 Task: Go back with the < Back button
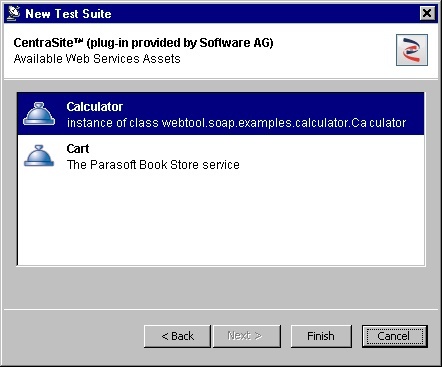click(177, 336)
